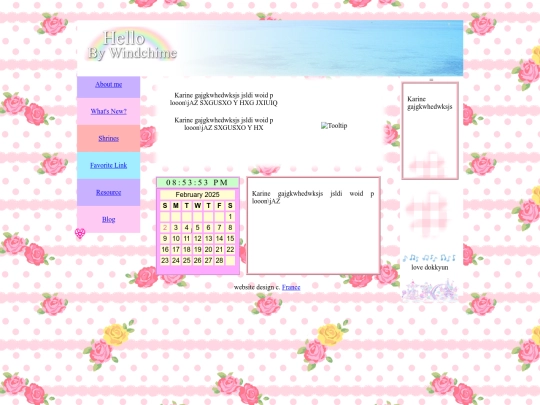
Task: Open the About me link
Action: [x=108, y=84]
